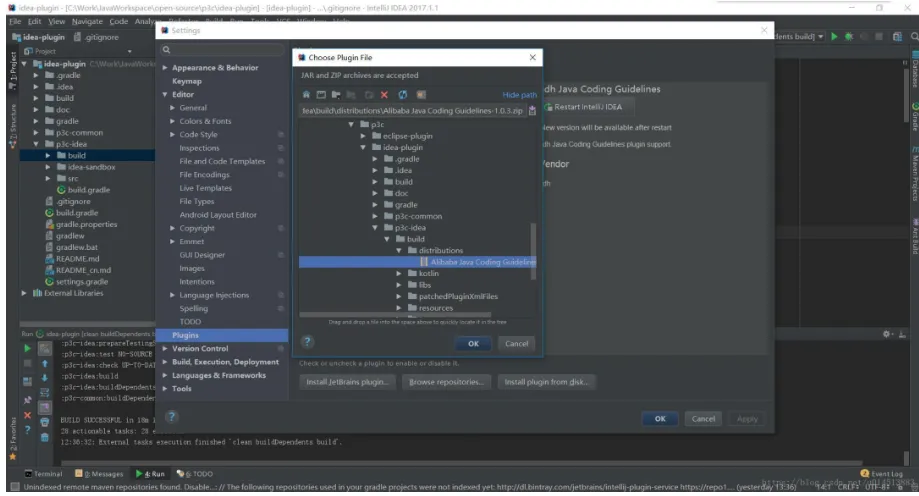Toggle show hidden files icon in file chooser
Viewport: 919px width, 496px height.
pyautogui.click(x=421, y=94)
